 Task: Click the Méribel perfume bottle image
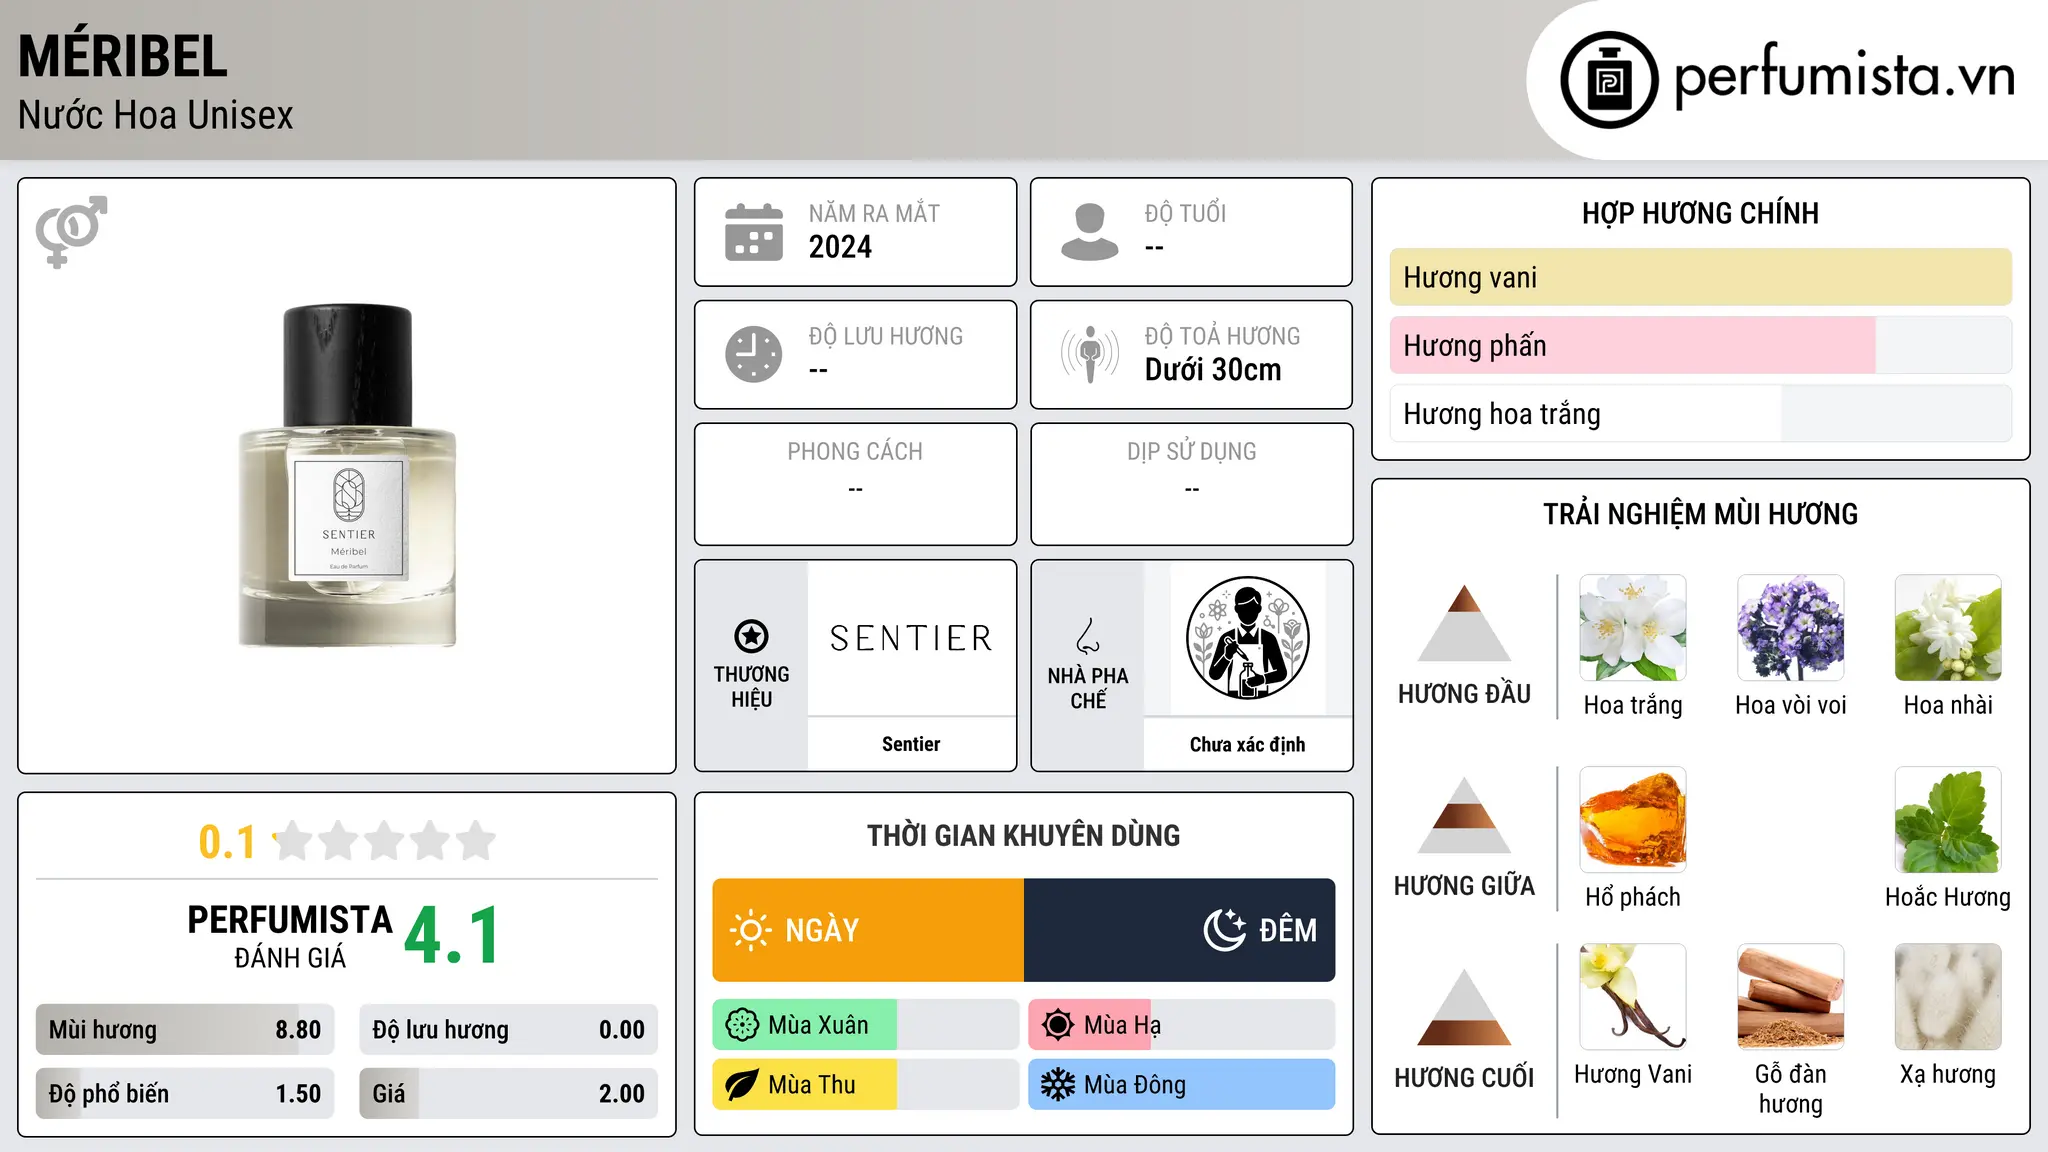tap(347, 476)
